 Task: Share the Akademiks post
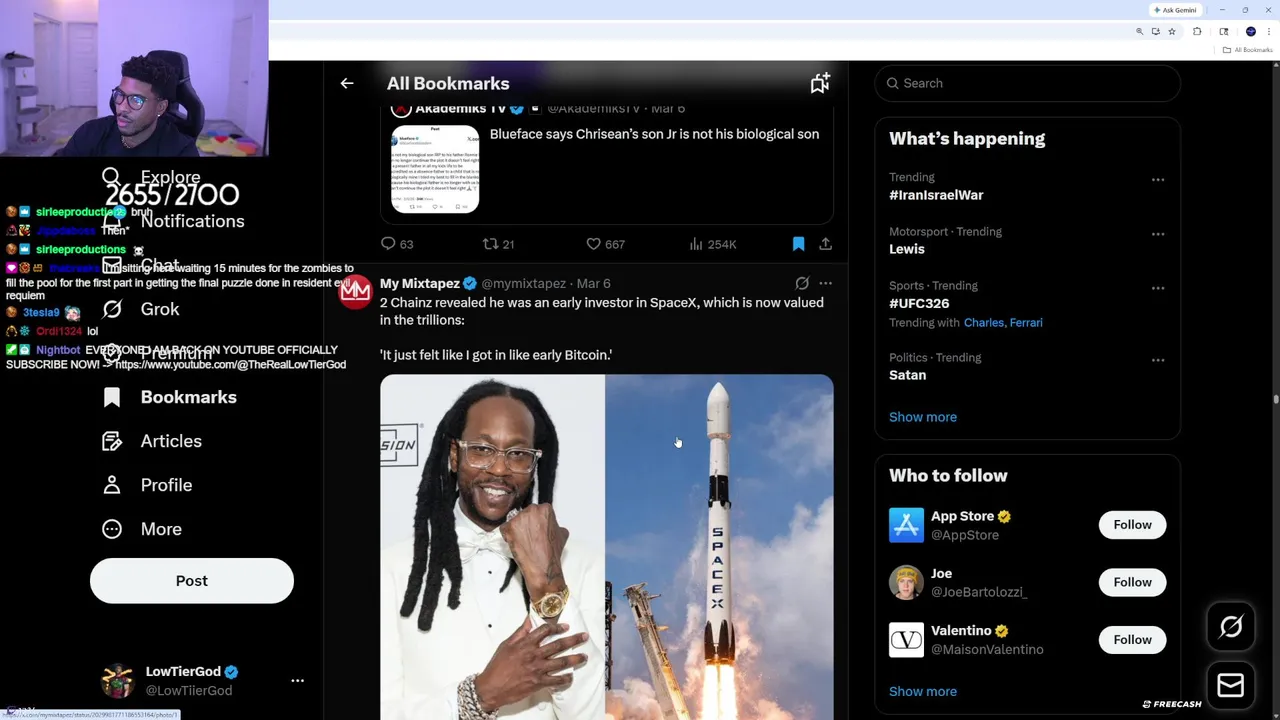click(825, 244)
